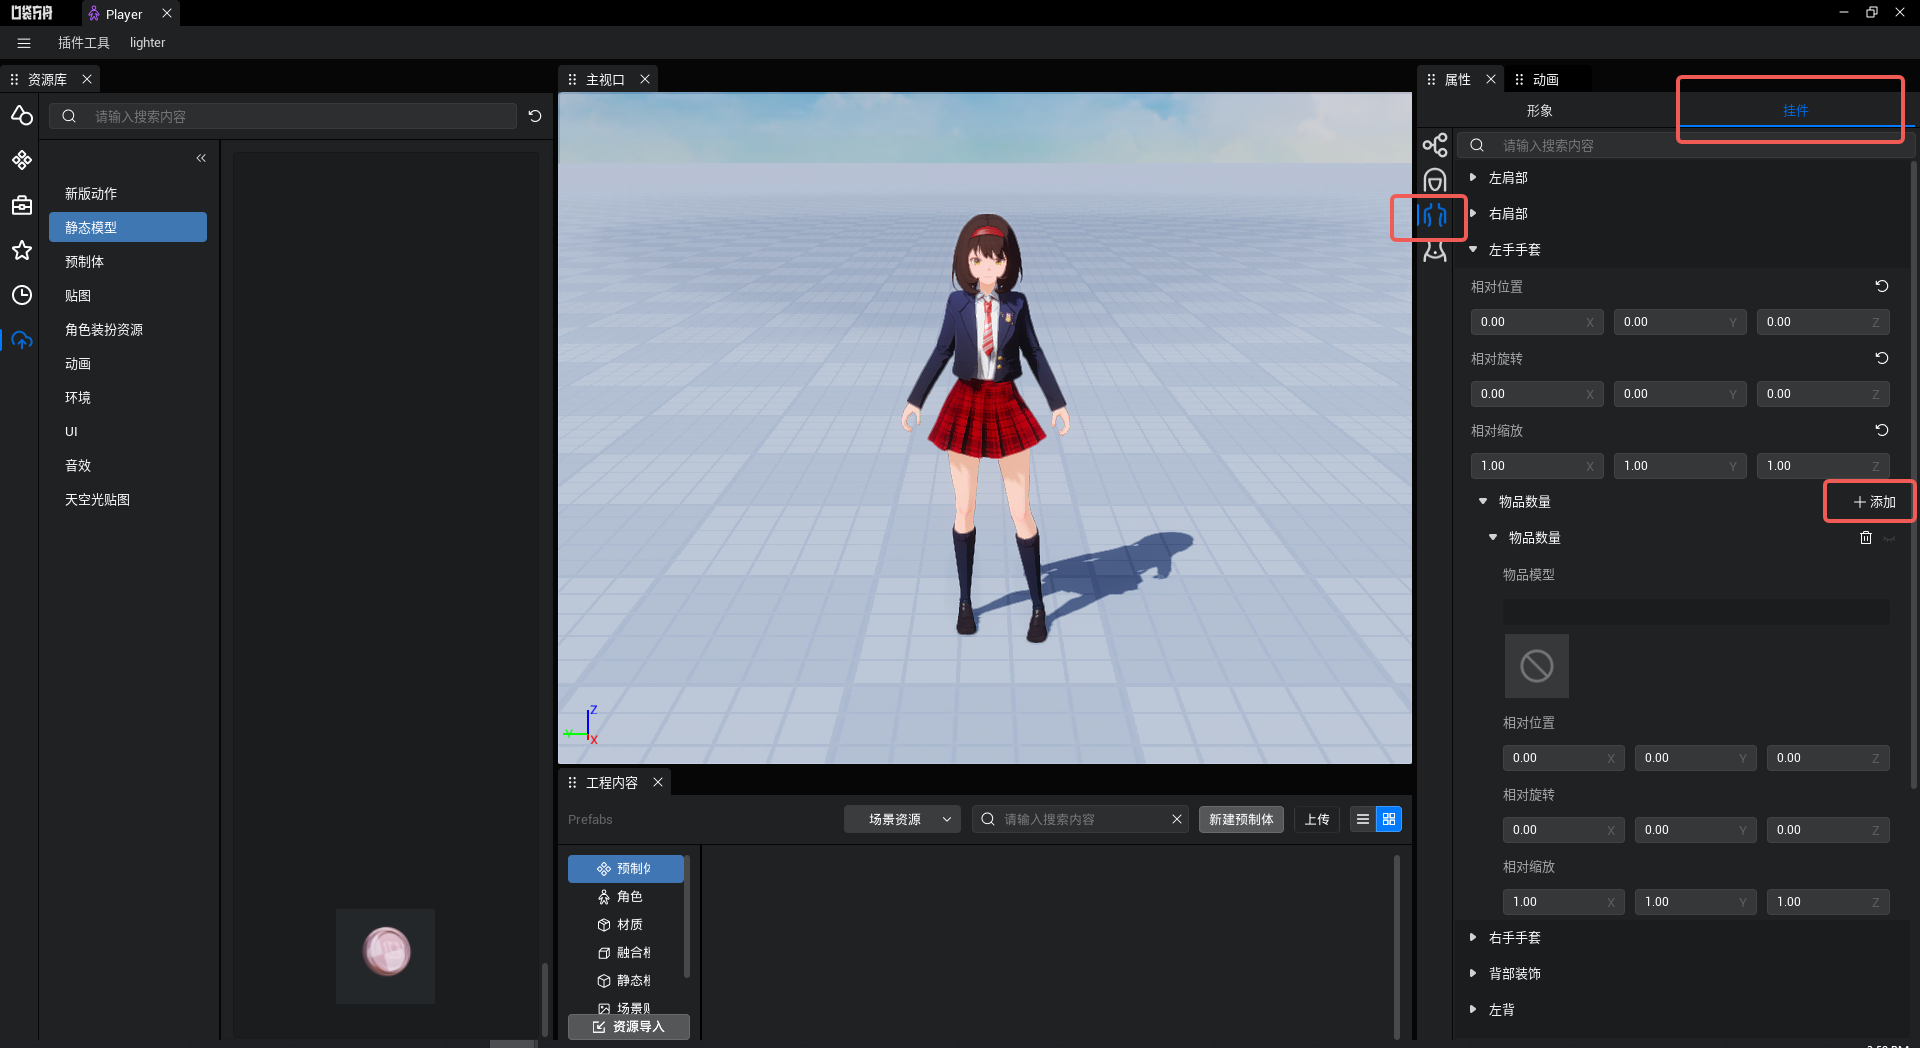Select the cloud upload sidebar icon
The image size is (1920, 1048).
(x=22, y=340)
